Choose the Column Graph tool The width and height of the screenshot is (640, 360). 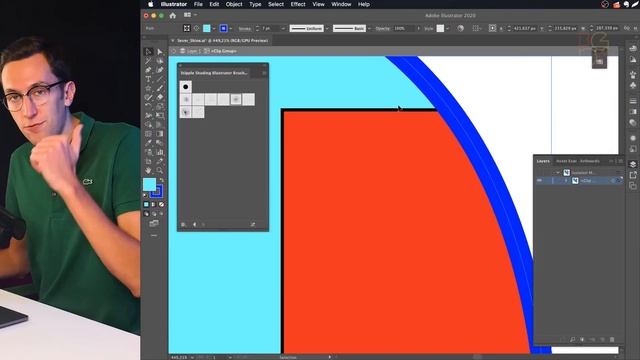[x=160, y=152]
